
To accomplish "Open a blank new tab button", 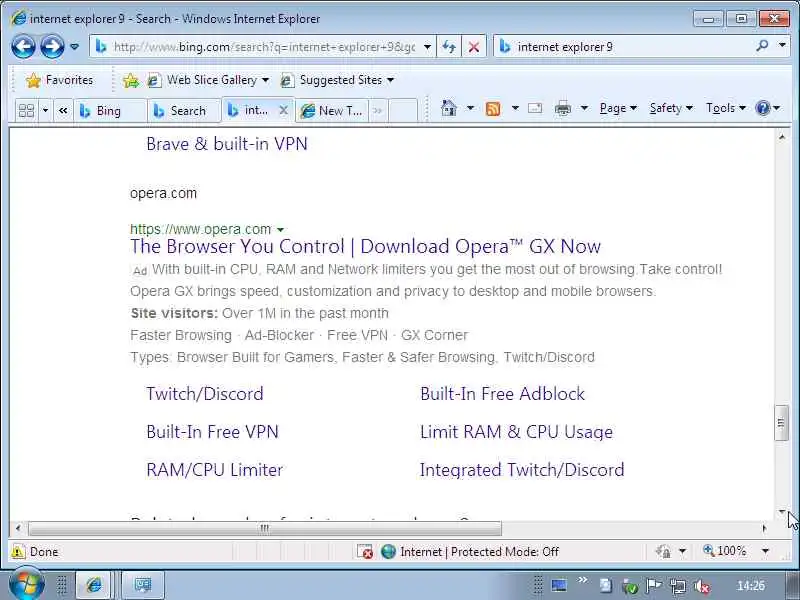I will pyautogui.click(x=403, y=110).
